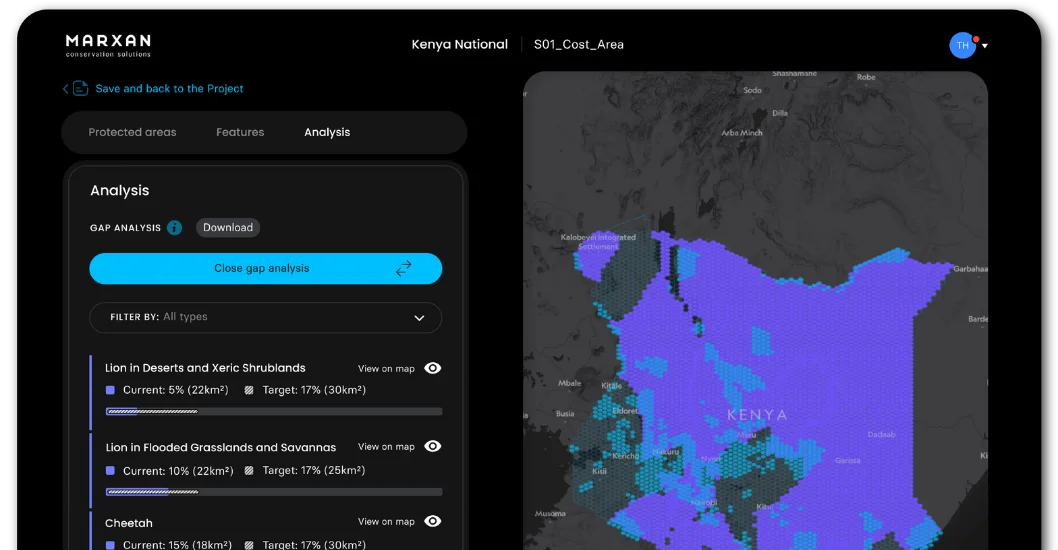Click the Garbahaa label on the map
This screenshot has width=1058, height=550.
pyautogui.click(x=970, y=269)
